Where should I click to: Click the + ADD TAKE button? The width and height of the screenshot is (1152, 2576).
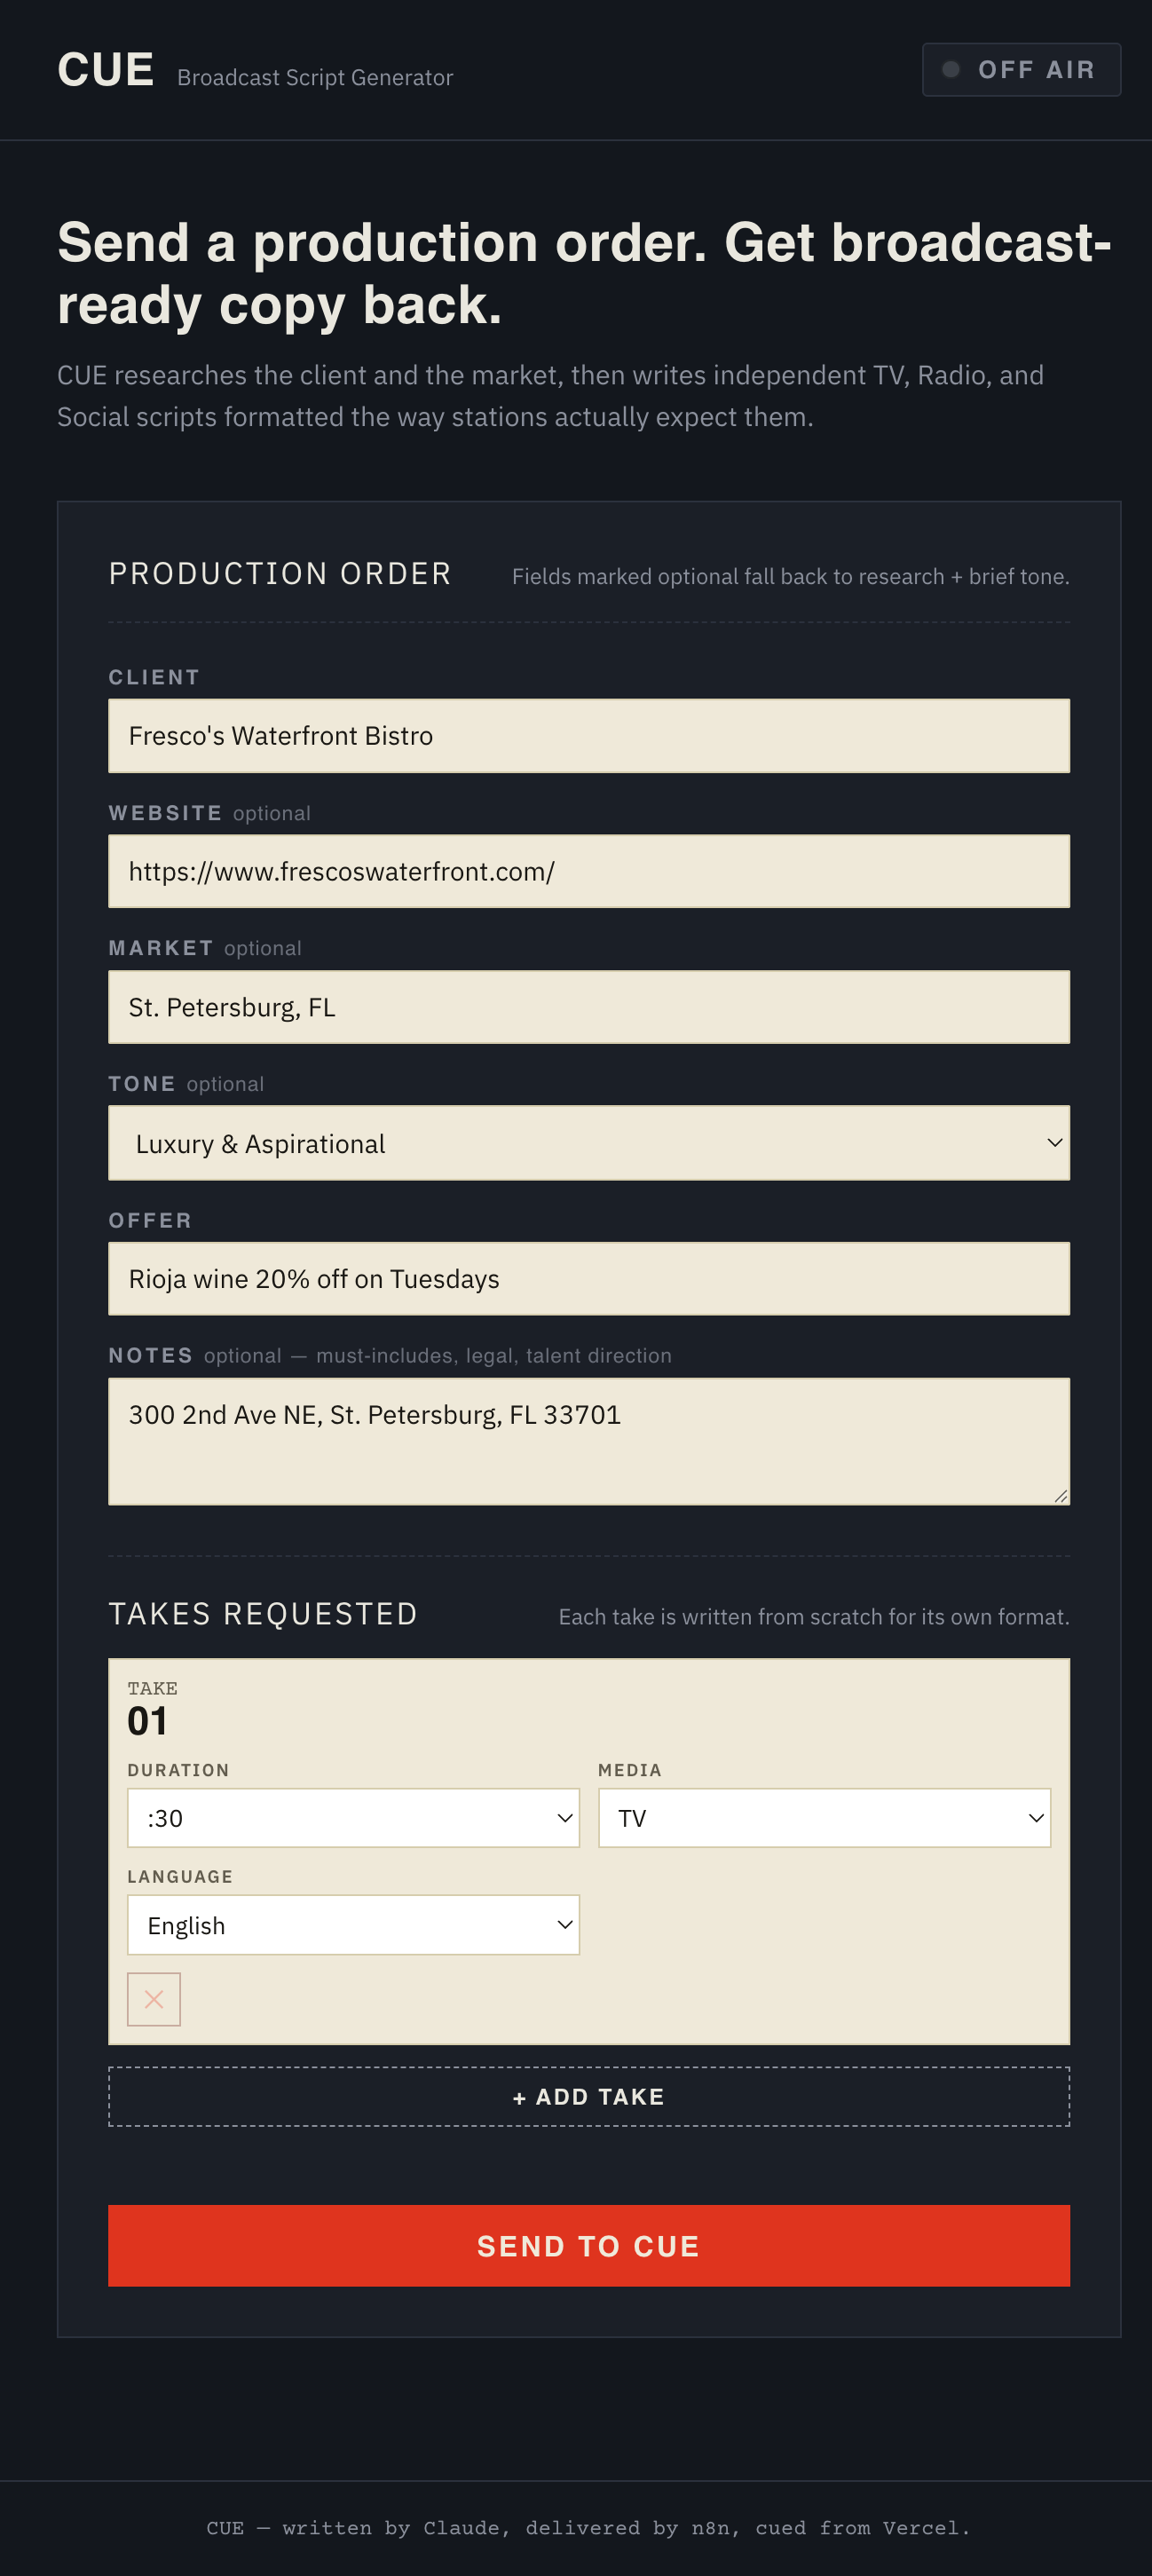coord(589,2097)
